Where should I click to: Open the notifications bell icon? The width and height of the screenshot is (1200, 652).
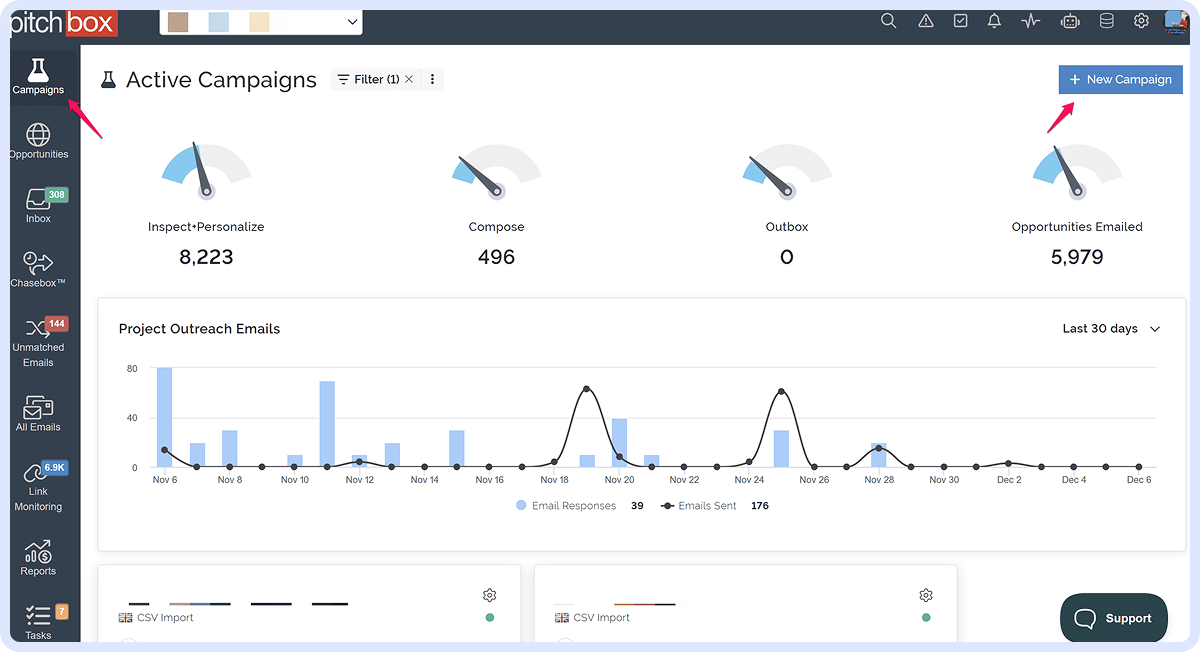point(994,21)
